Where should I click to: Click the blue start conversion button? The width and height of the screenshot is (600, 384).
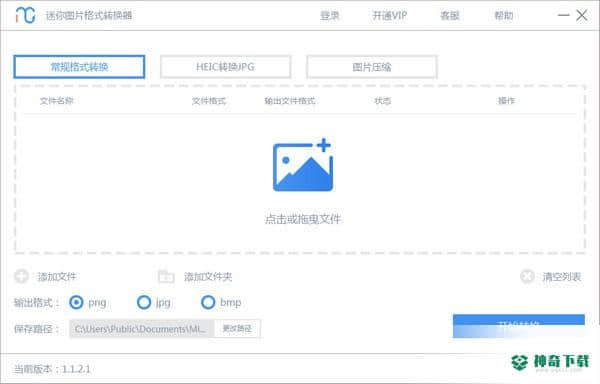point(518,326)
